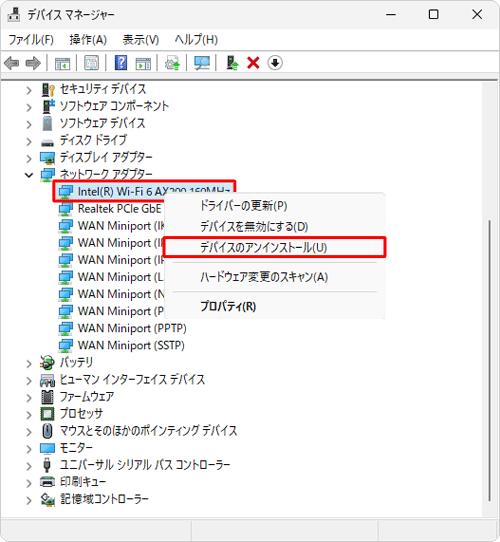
Task: Click the プロセッサ category icon
Action: pos(47,414)
